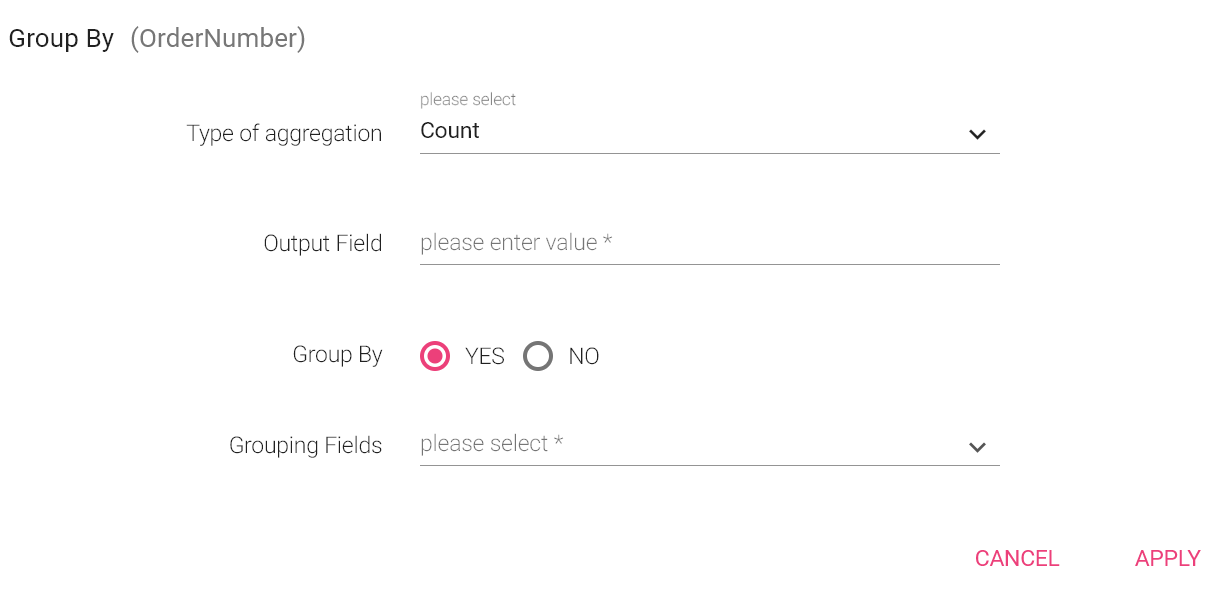Expand the Grouping Fields dropdown chevron
Image resolution: width=1216 pixels, height=595 pixels.
(977, 448)
